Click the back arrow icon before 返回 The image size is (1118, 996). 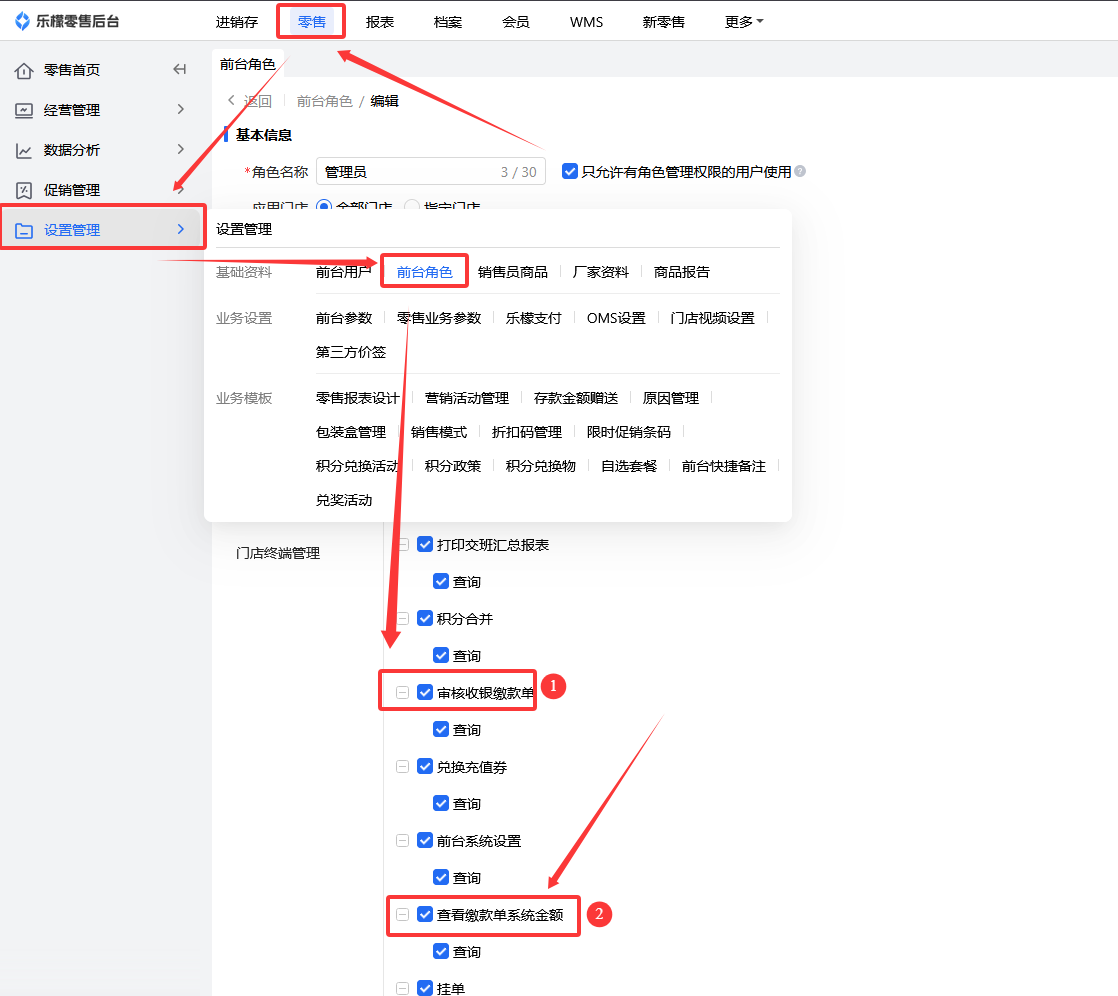click(x=231, y=101)
